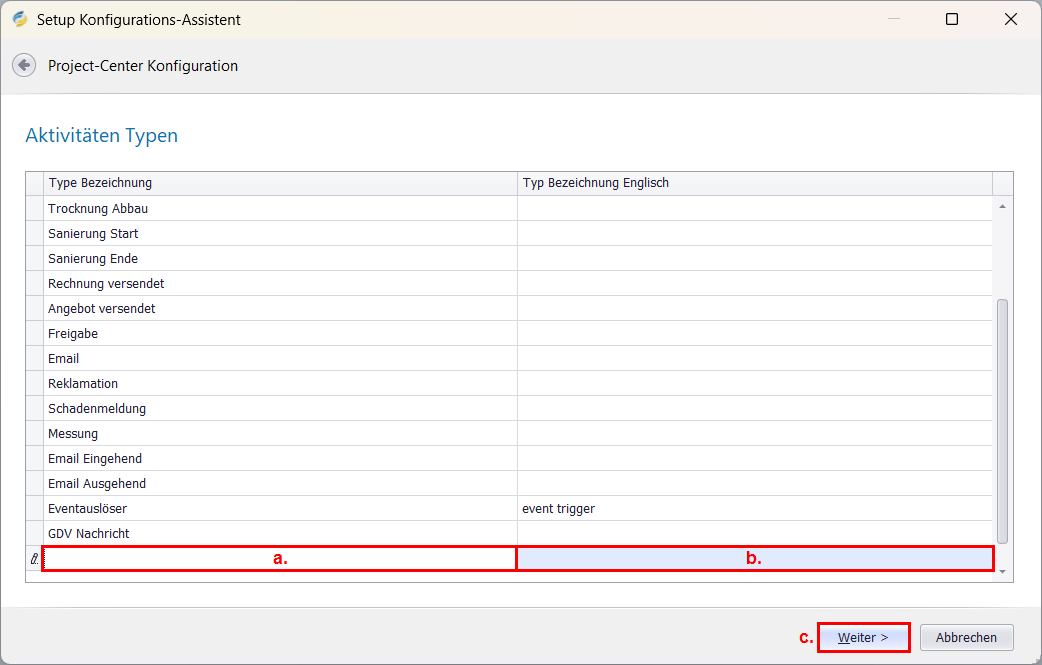Select the Schadenmeldung row
This screenshot has width=1042, height=665.
[97, 409]
